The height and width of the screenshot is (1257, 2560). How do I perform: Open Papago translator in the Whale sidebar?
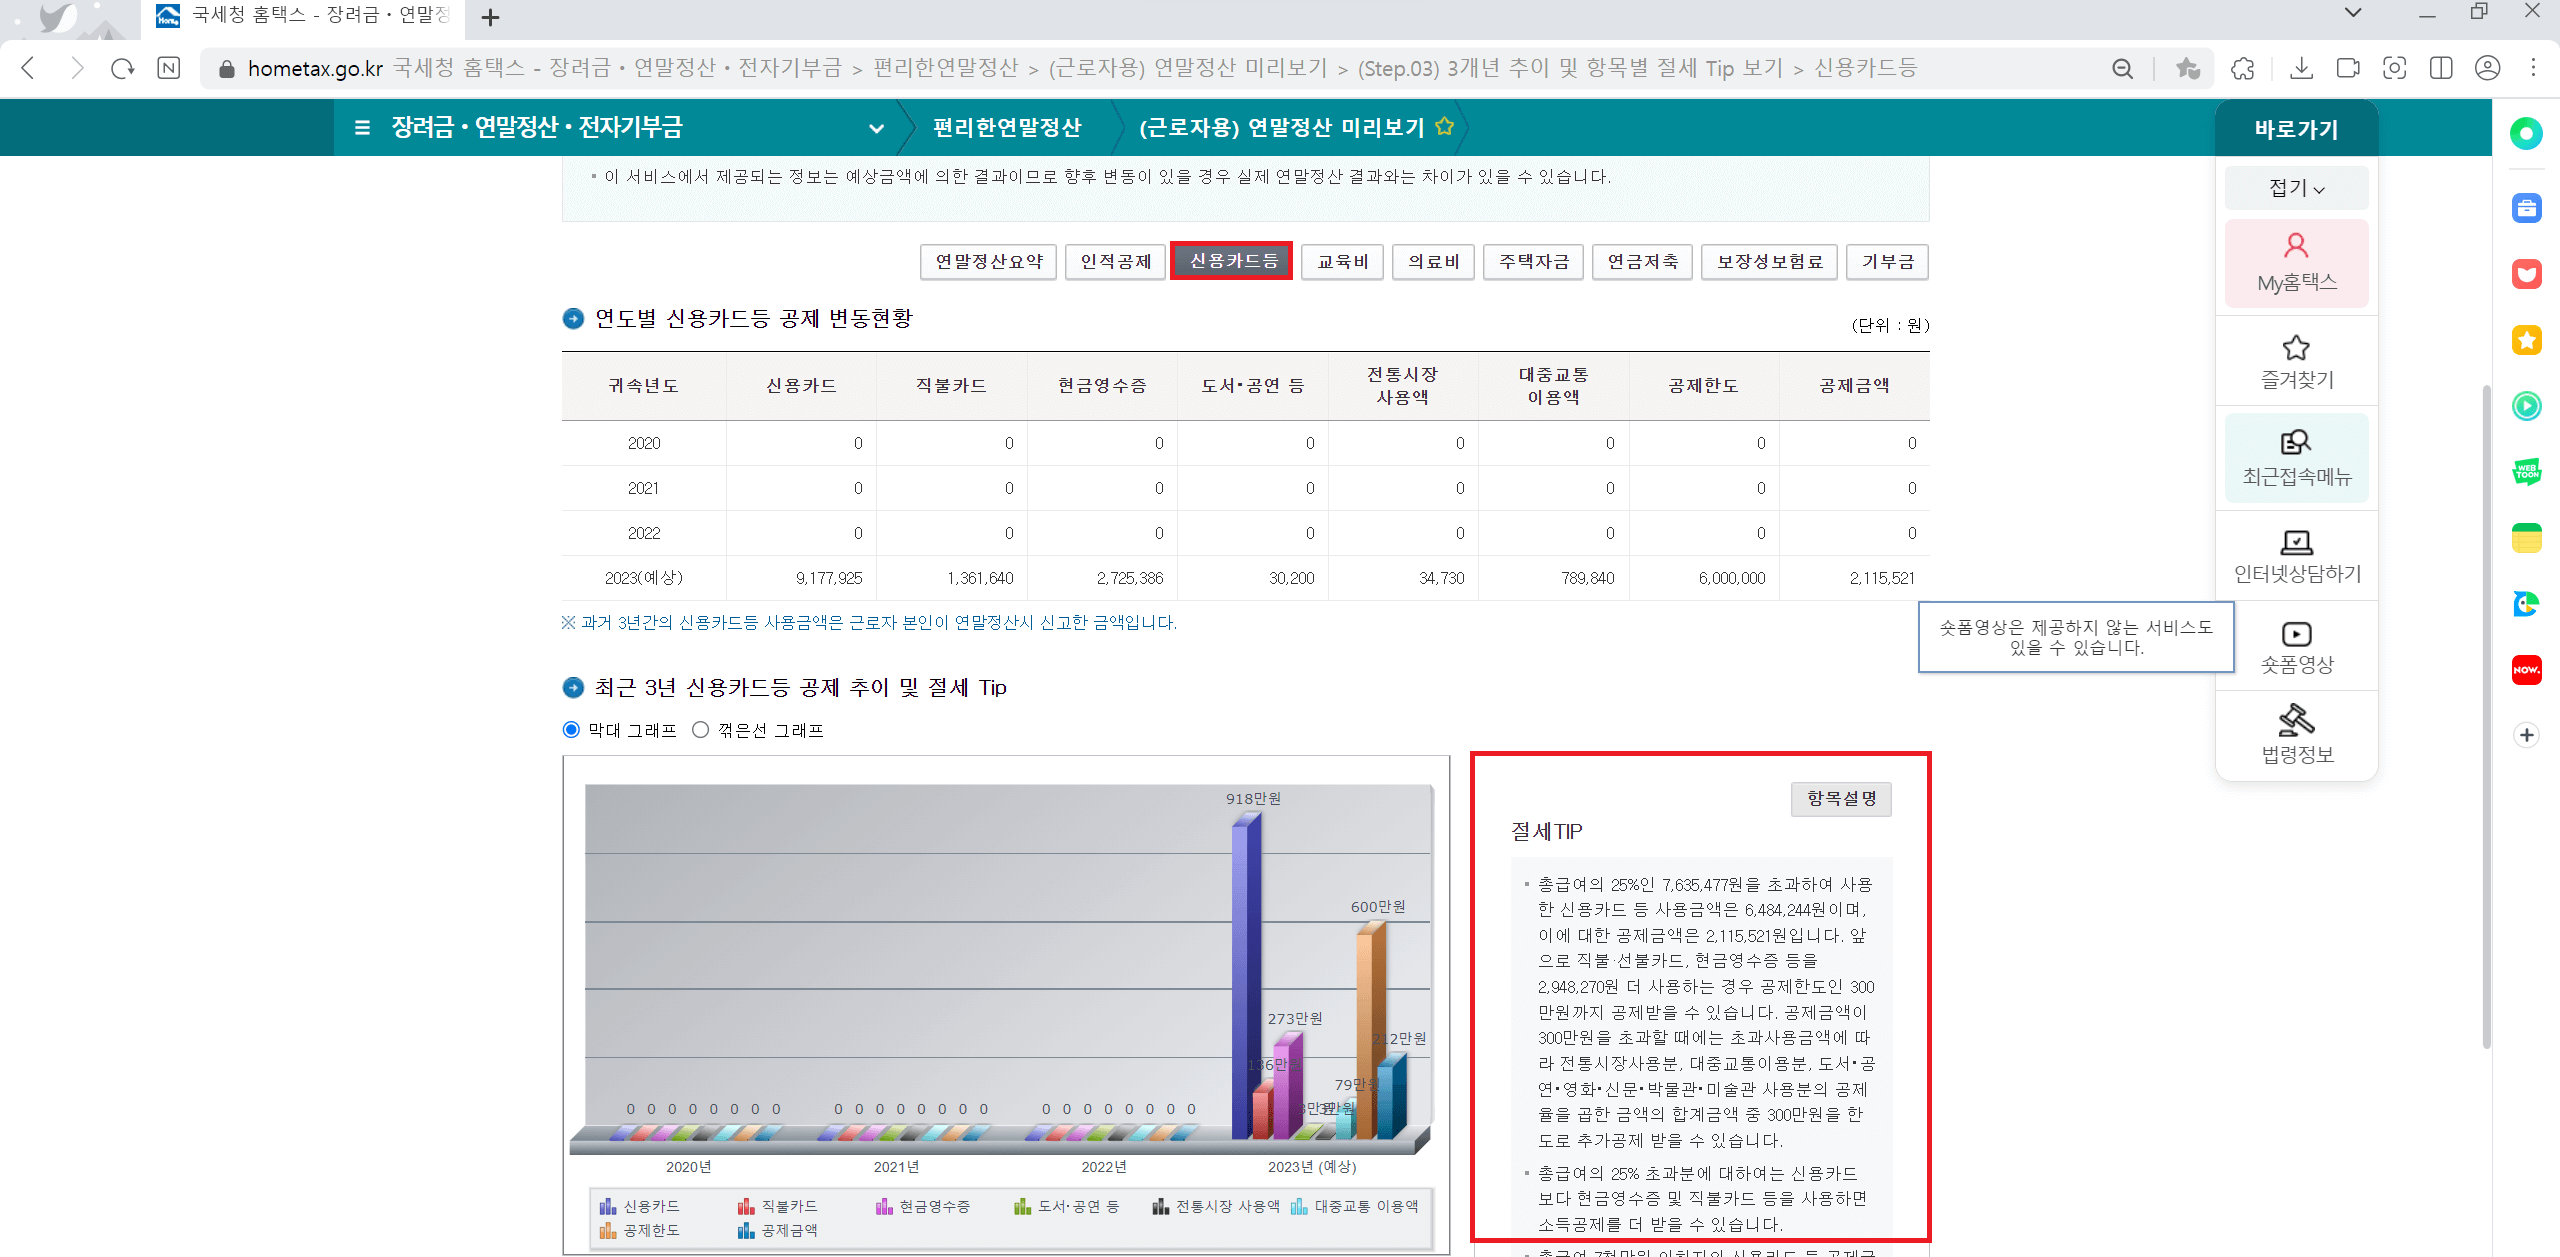coord(2527,604)
